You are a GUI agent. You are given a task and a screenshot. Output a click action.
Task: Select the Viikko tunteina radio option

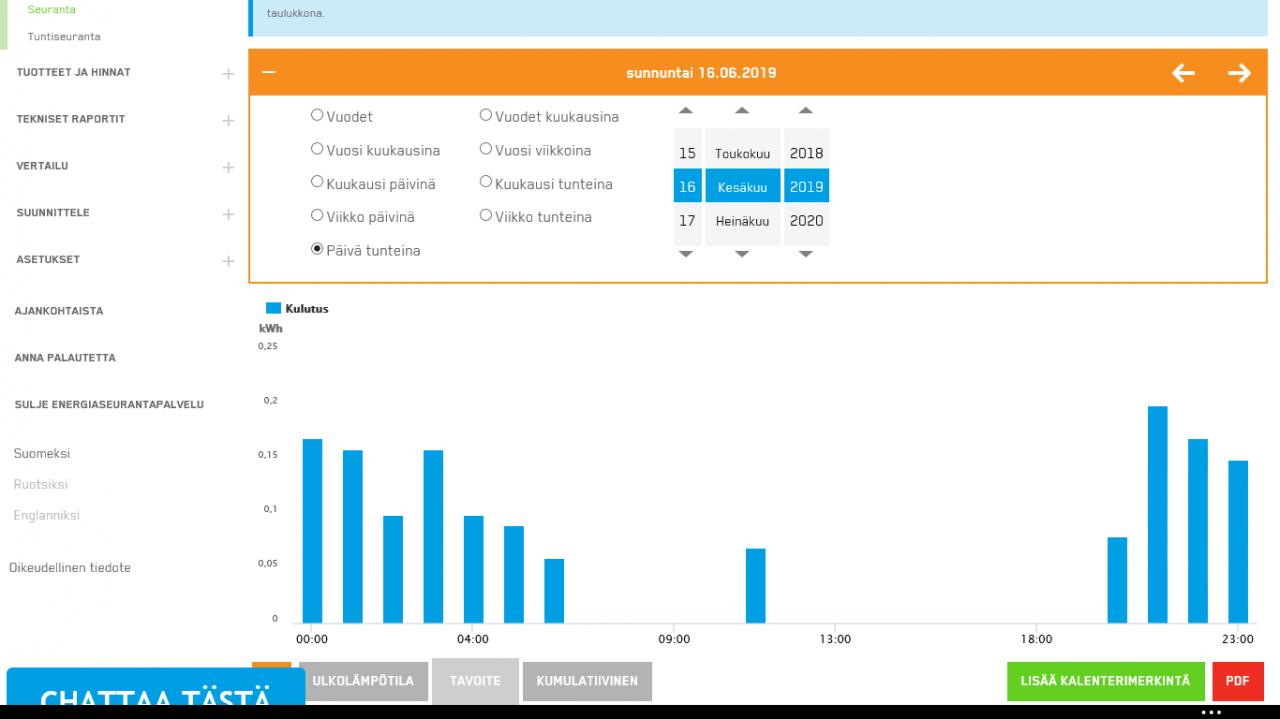(x=486, y=216)
